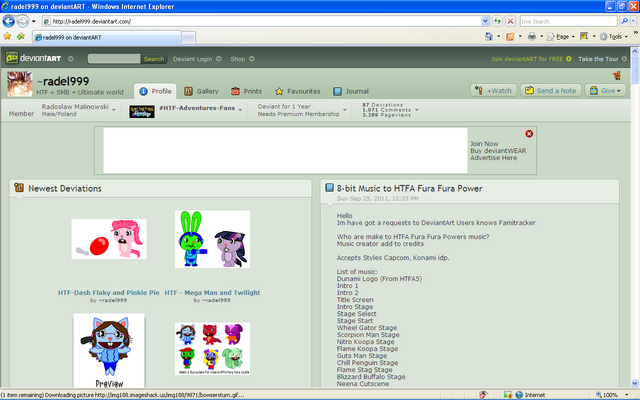
Task: Open the Favourites tab
Action: click(x=298, y=91)
